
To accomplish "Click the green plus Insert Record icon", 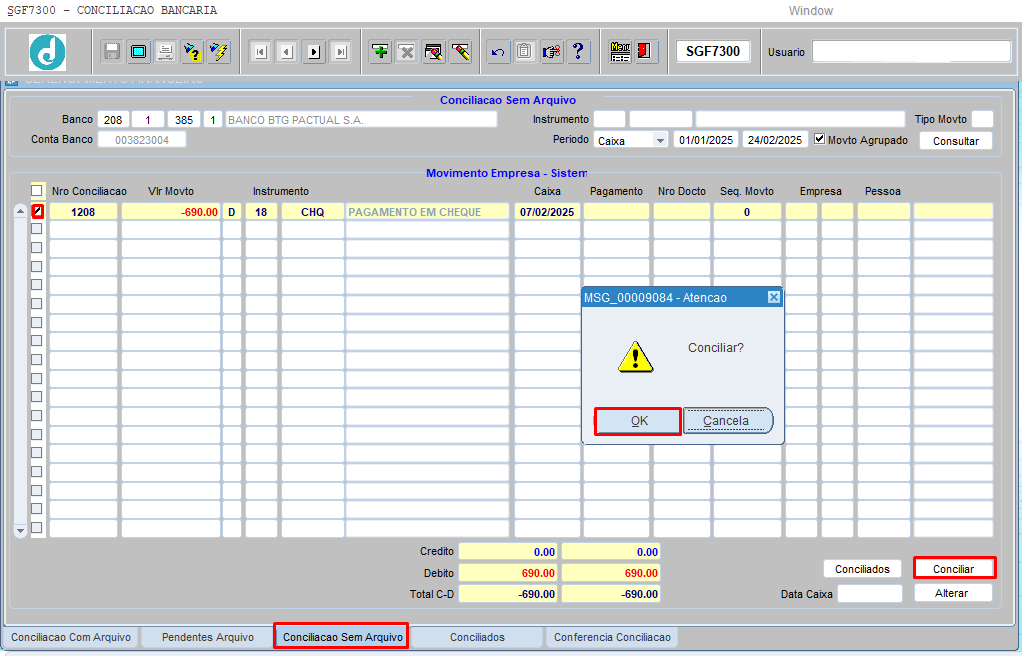I will coord(380,52).
